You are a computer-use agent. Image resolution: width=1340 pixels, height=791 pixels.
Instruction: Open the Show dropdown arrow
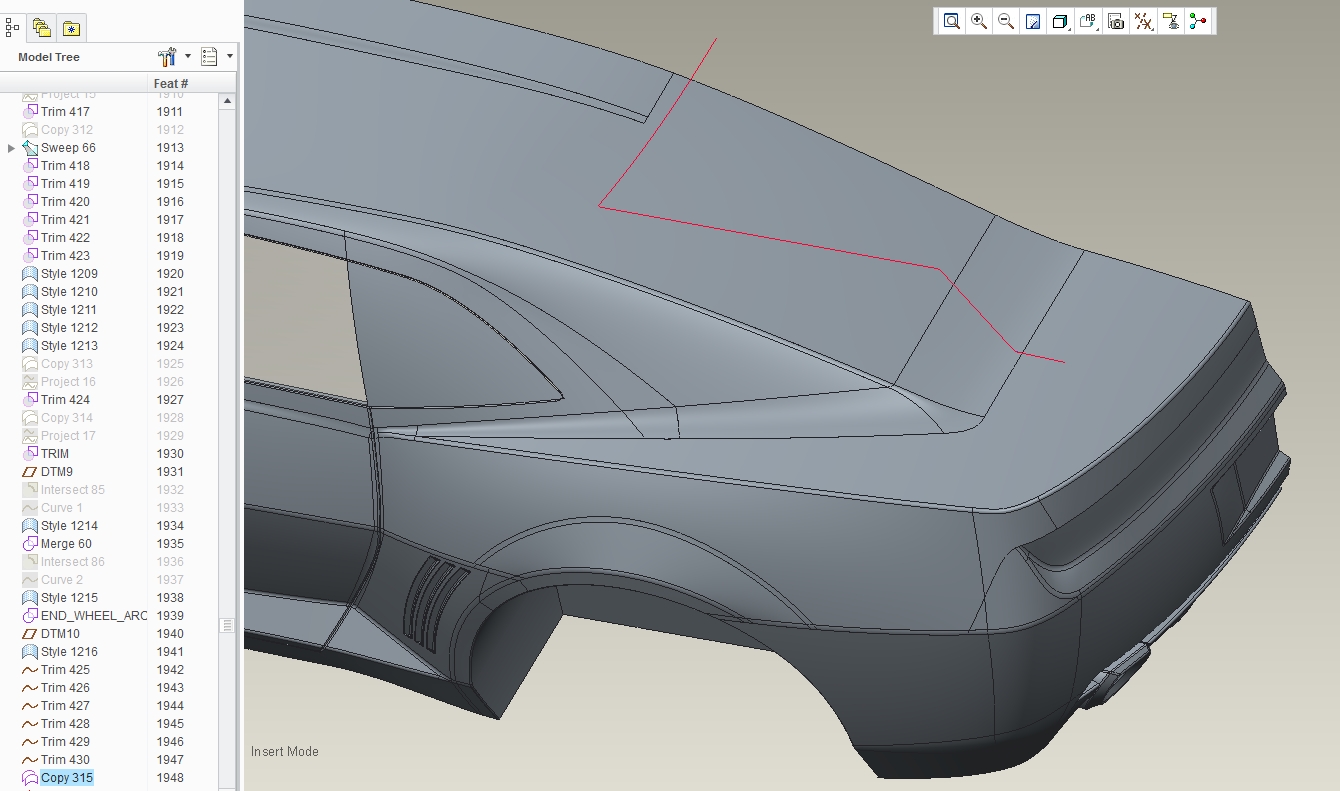[x=230, y=57]
